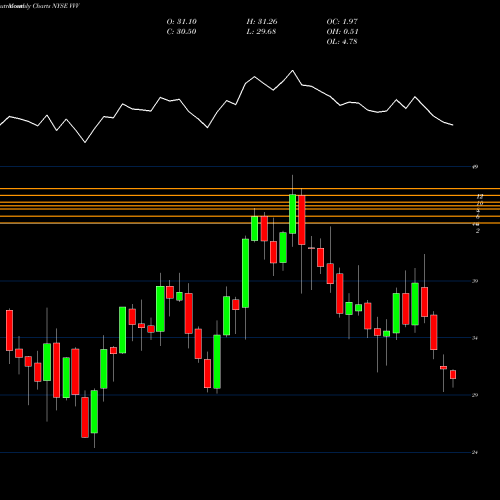This screenshot has width=500, height=500.
Task: Click the last red candlestick on the right
Action: point(453,374)
